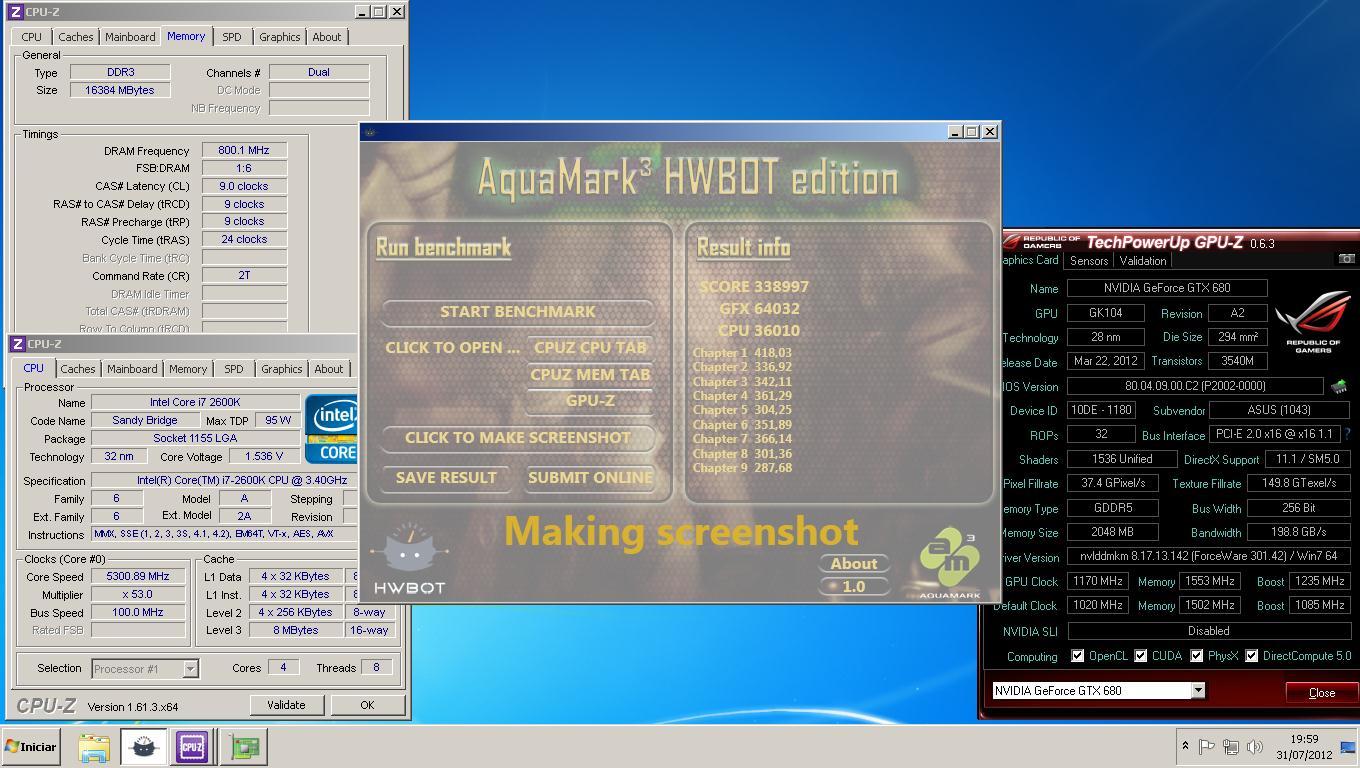Open CPUZ CPU TAB from AquaMark
The image size is (1360, 768).
(x=590, y=348)
